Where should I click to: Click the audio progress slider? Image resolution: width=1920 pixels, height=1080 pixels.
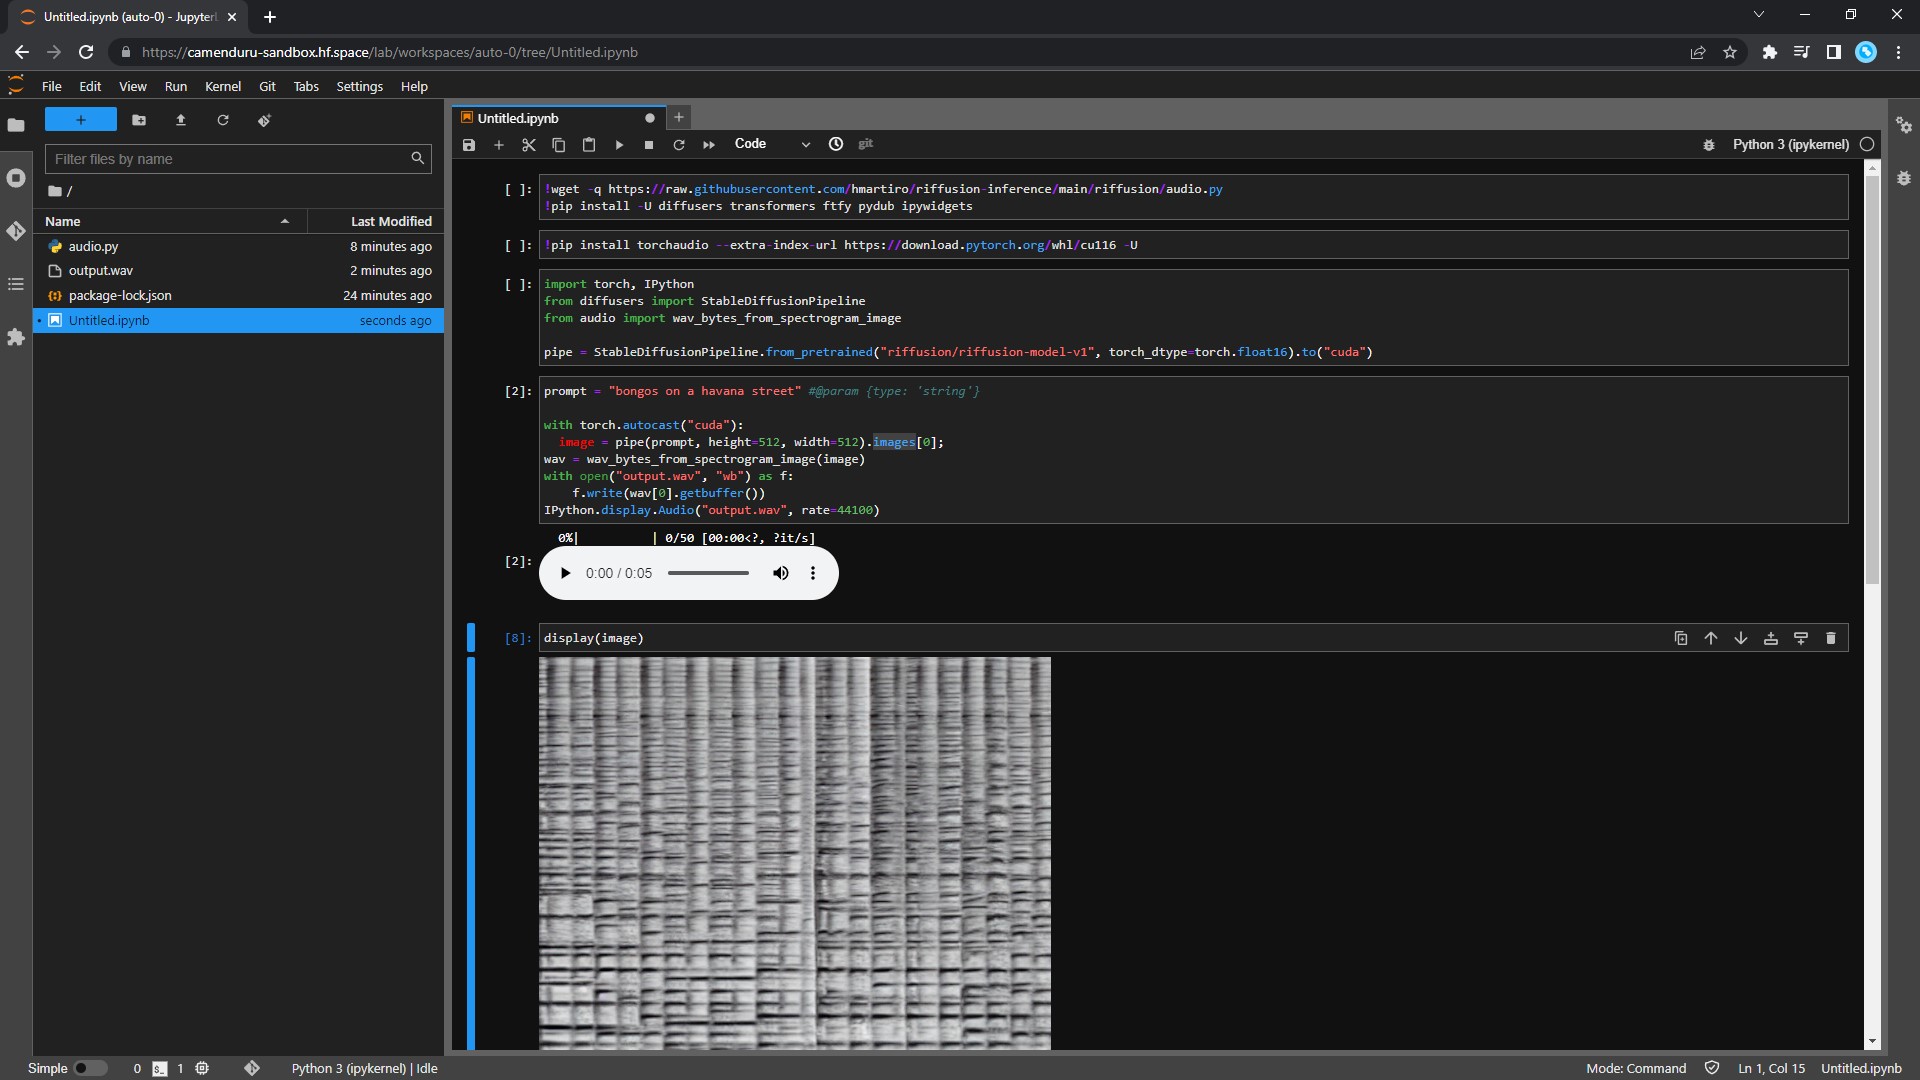[x=708, y=573]
